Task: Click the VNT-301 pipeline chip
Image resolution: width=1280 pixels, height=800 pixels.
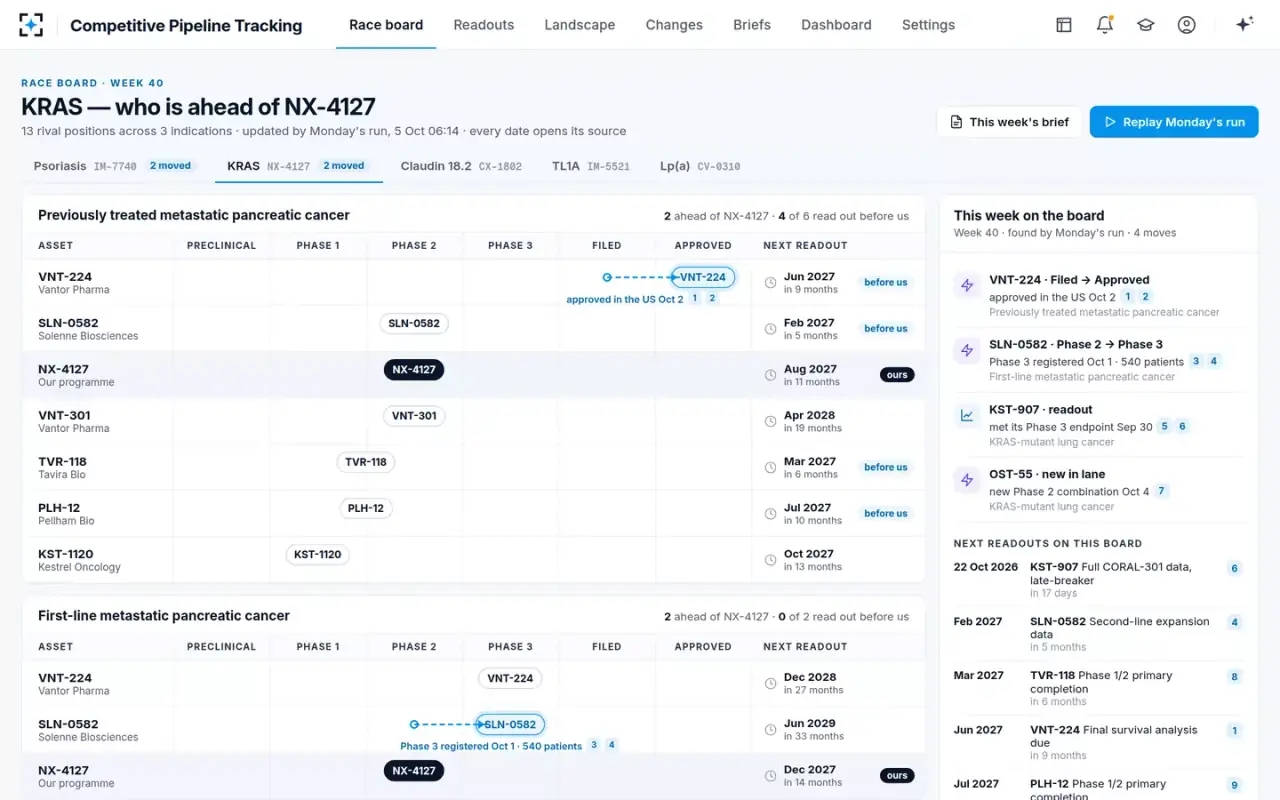Action: coord(414,416)
